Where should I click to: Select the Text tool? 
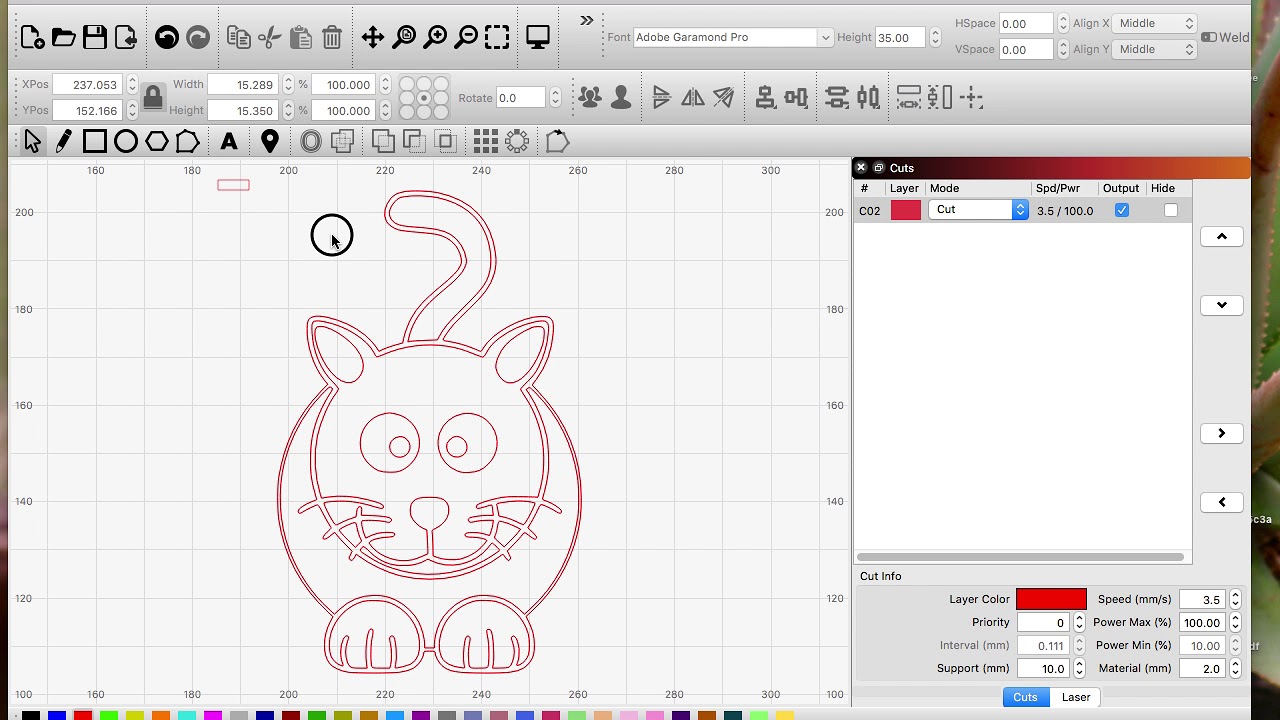(x=229, y=142)
